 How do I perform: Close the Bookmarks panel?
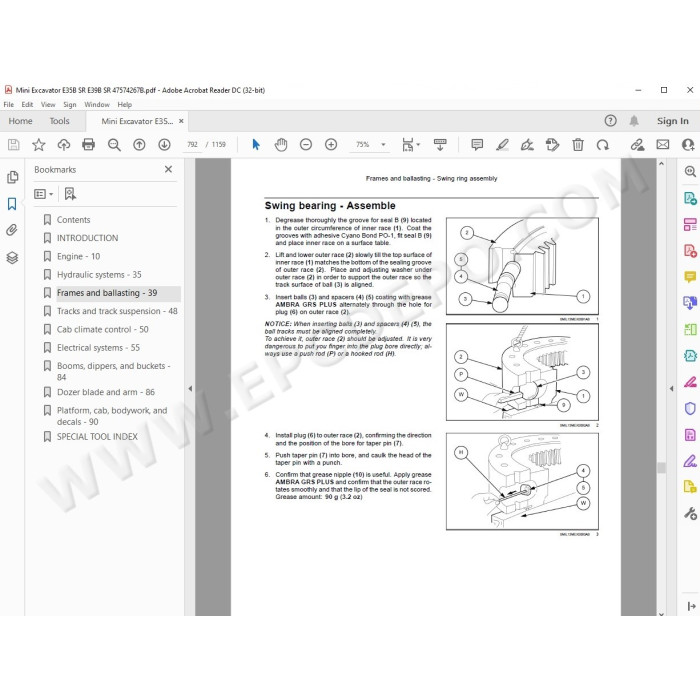[168, 169]
